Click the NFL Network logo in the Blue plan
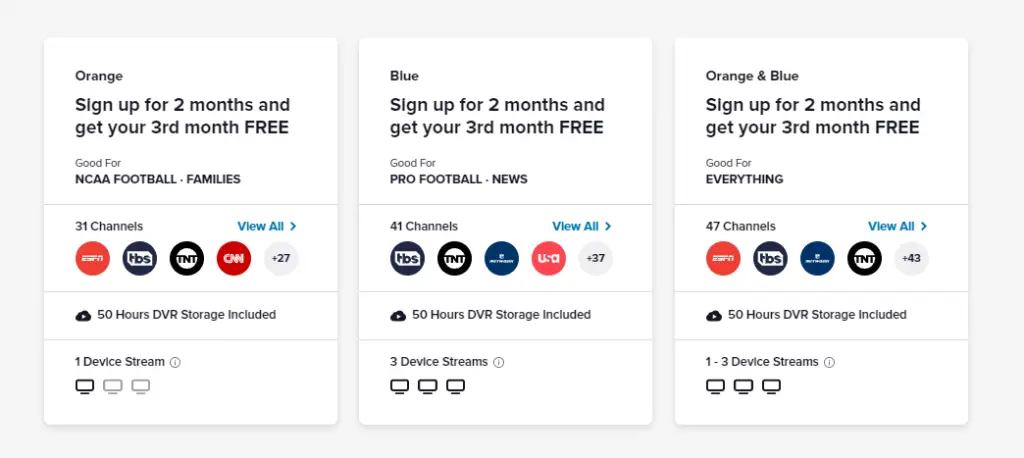 point(502,258)
